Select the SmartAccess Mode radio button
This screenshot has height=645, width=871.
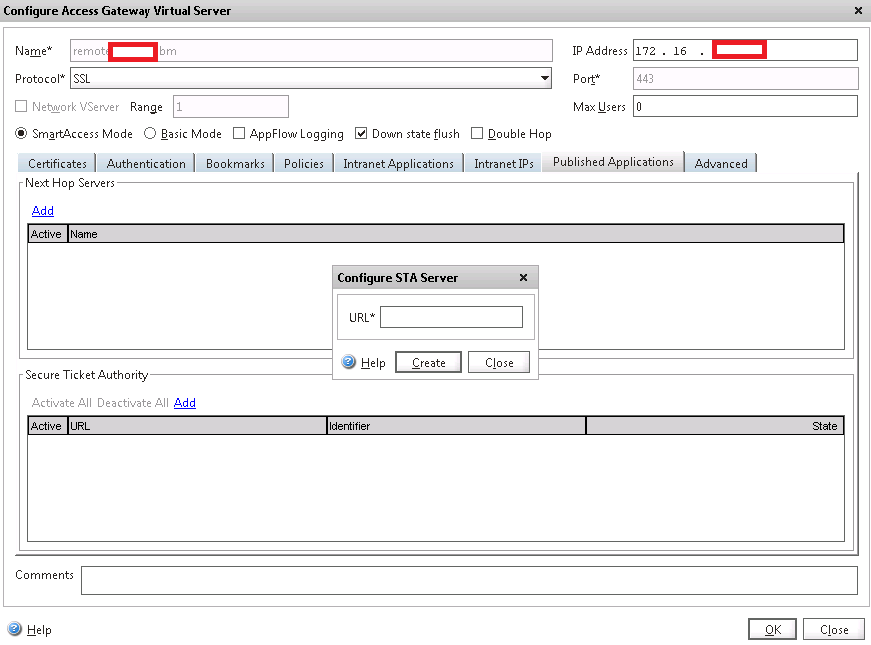click(21, 133)
